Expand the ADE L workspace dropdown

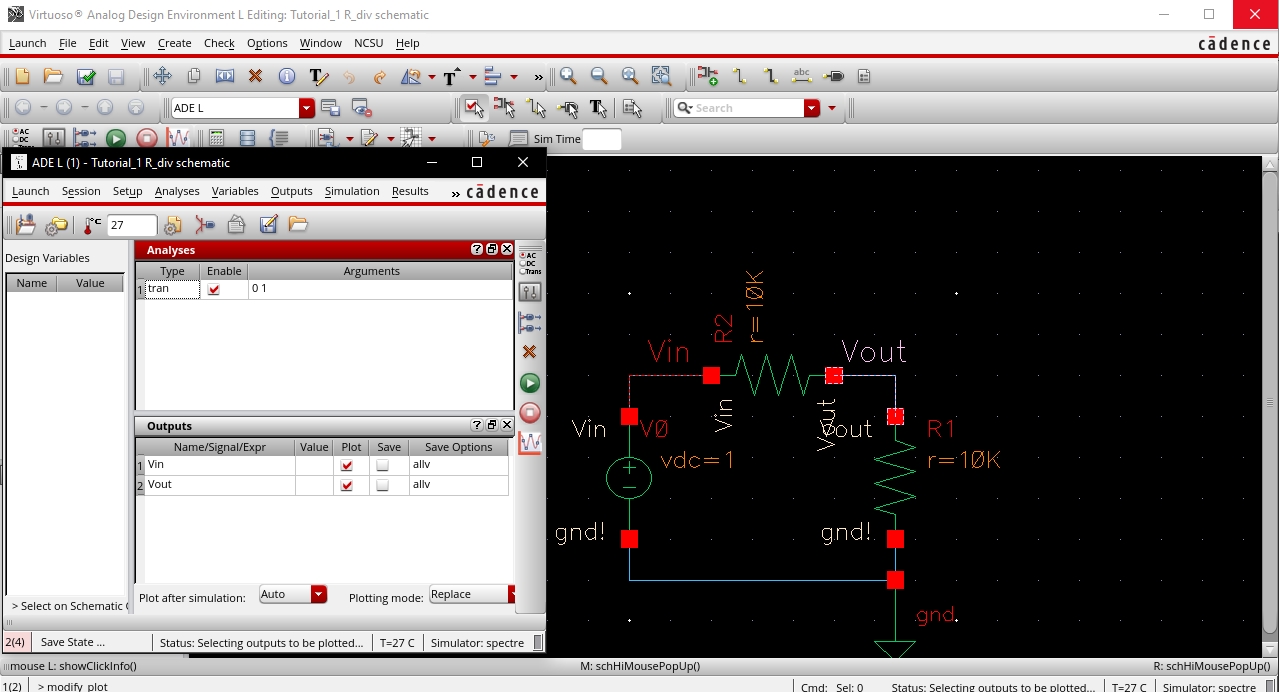tap(307, 108)
